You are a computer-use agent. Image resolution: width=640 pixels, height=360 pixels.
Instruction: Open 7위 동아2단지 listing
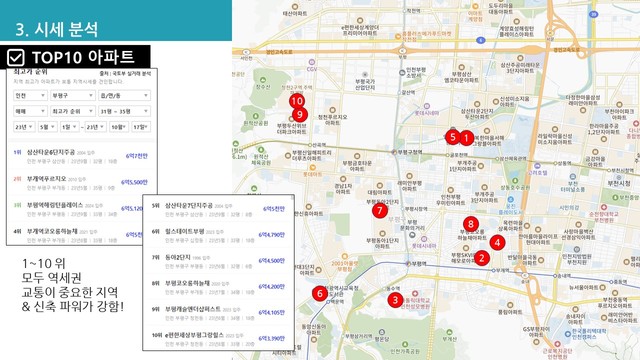point(218,261)
